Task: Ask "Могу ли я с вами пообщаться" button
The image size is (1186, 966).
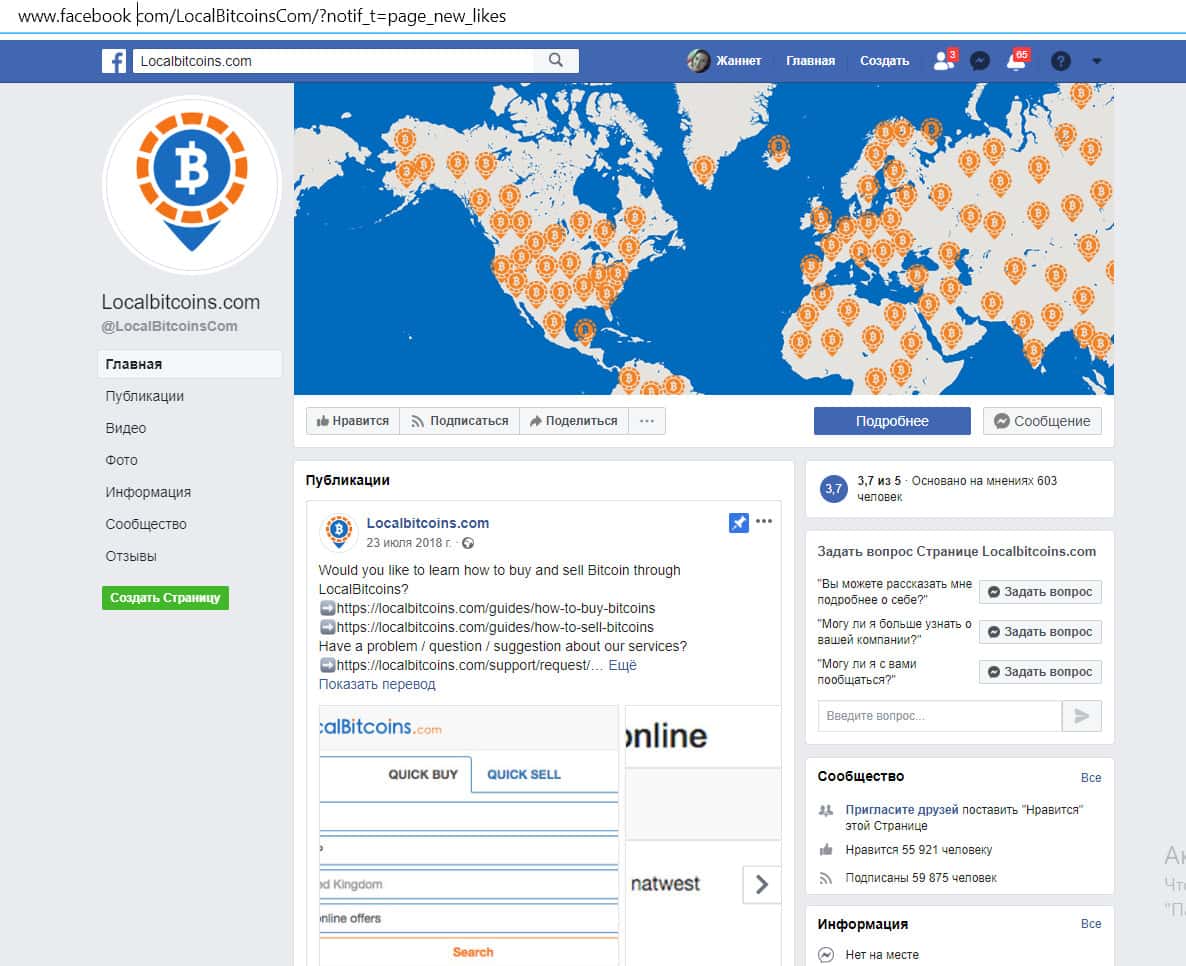Action: click(1040, 672)
